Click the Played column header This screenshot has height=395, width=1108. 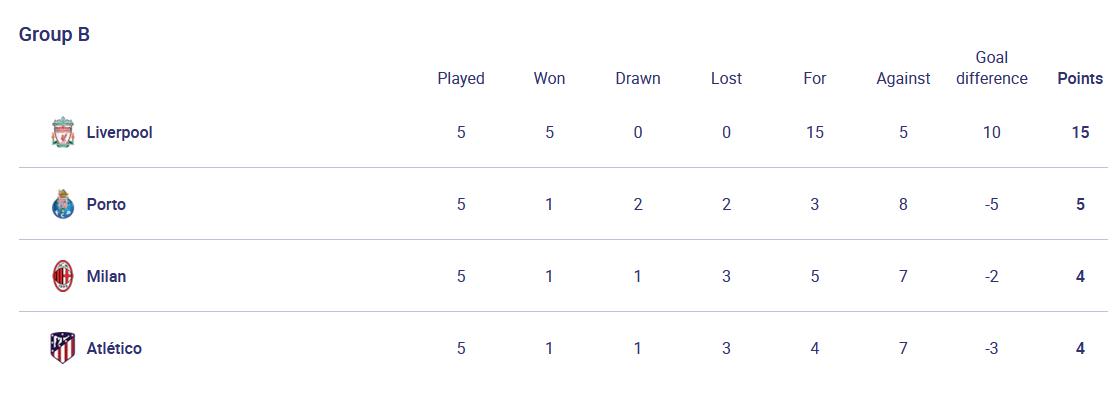(x=461, y=78)
